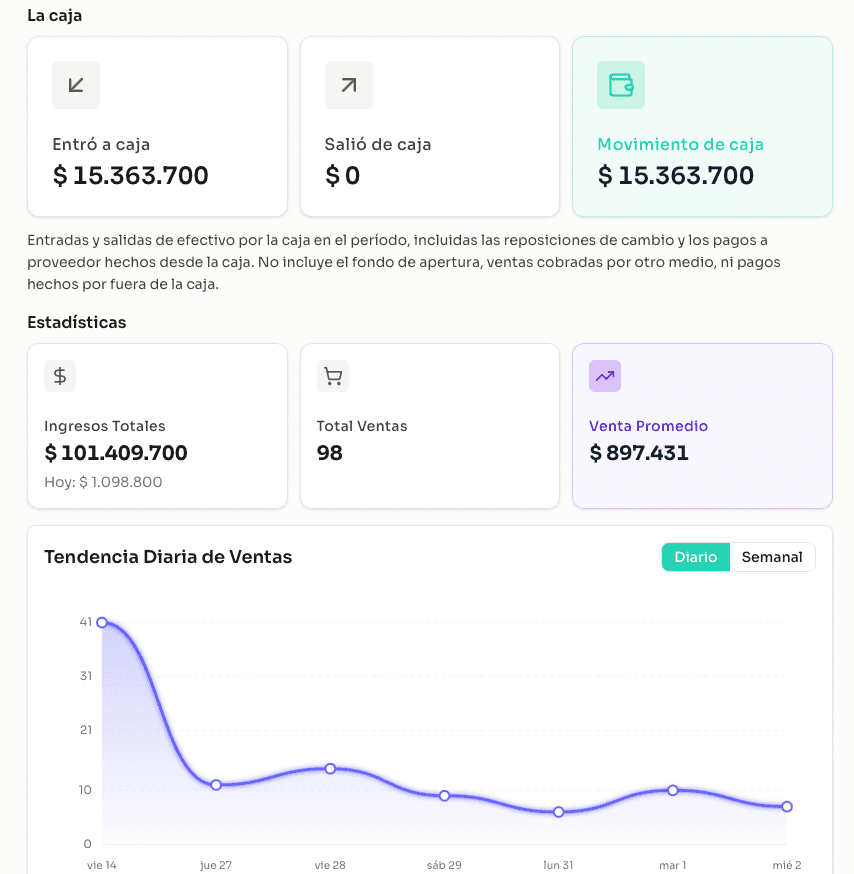Click the trend line icon on Venta Promedio
Viewport: 854px width, 874px height.
pyautogui.click(x=605, y=376)
